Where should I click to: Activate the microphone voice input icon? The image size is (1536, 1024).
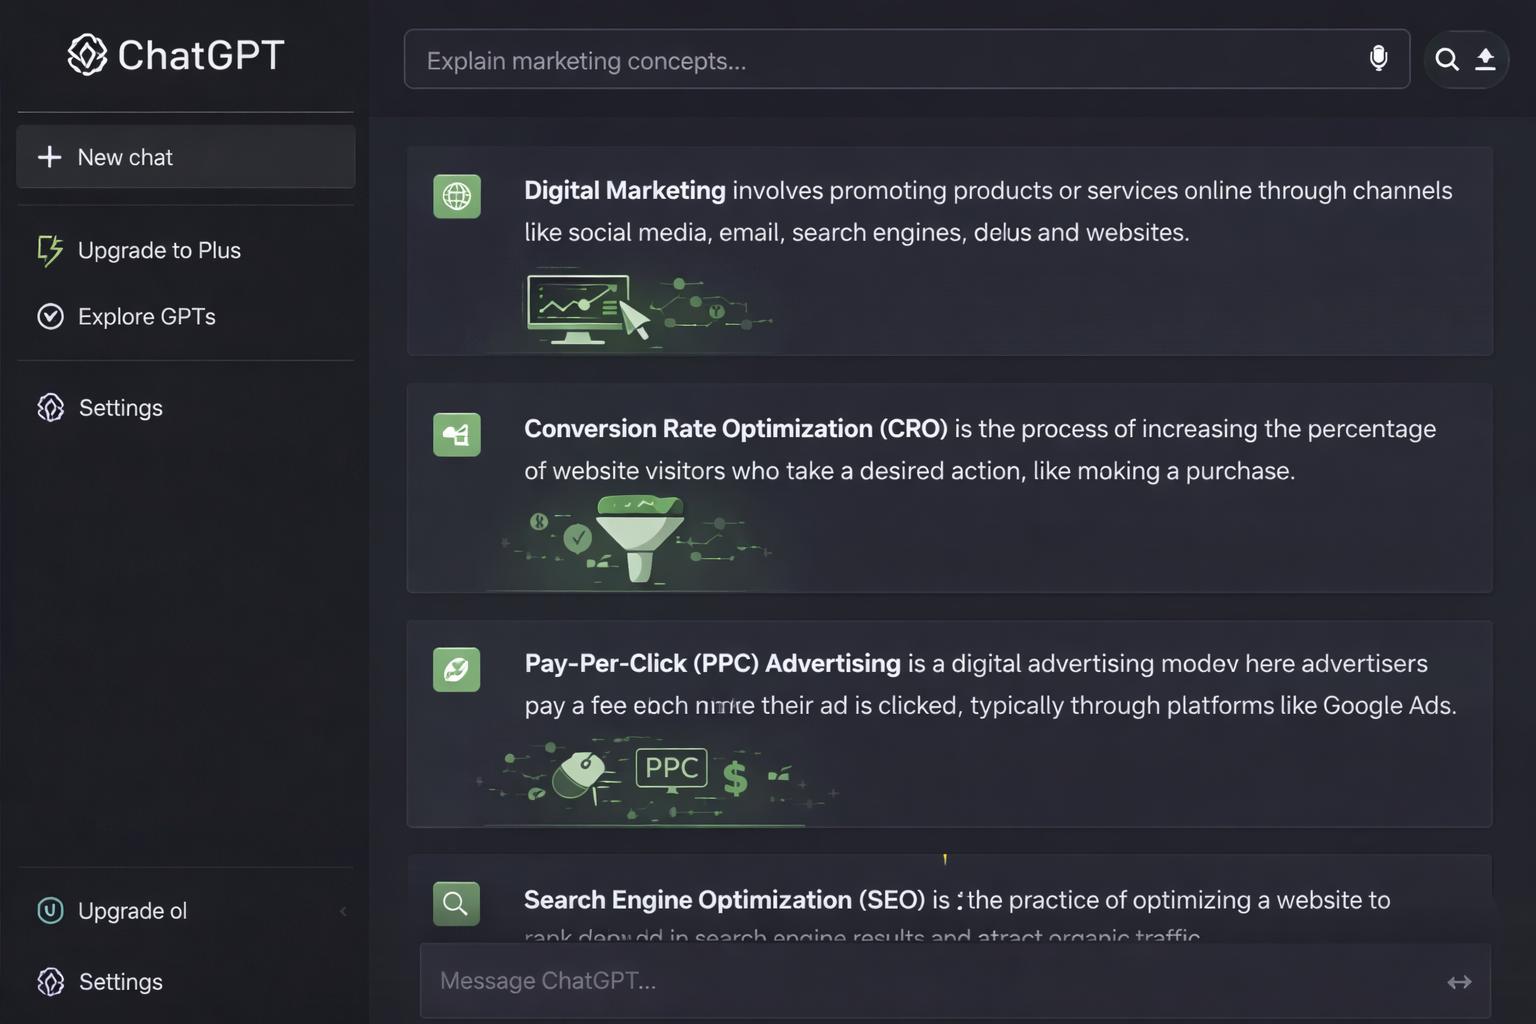click(x=1378, y=58)
